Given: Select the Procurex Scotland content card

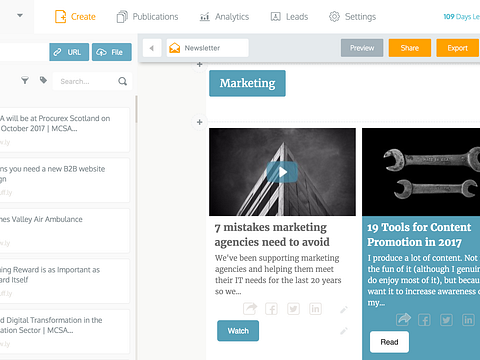Looking at the screenshot, I should coord(64,130).
